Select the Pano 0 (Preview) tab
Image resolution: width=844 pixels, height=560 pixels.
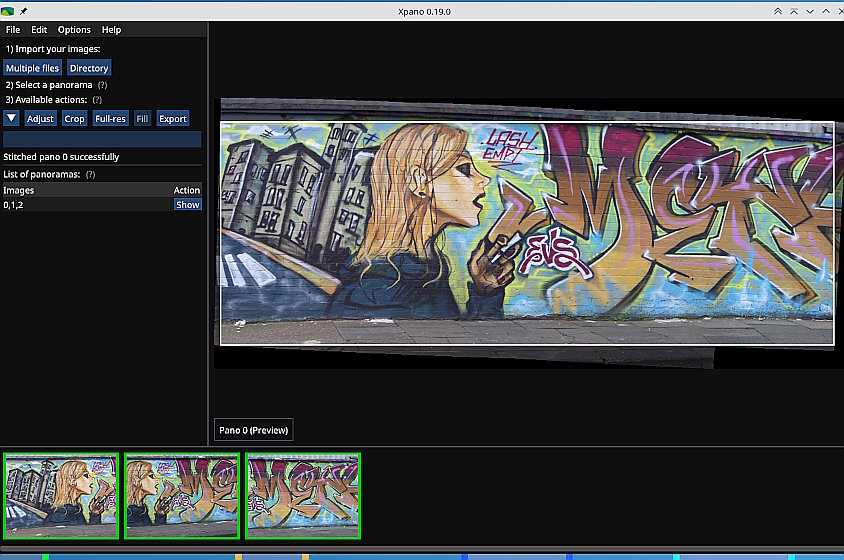click(254, 431)
